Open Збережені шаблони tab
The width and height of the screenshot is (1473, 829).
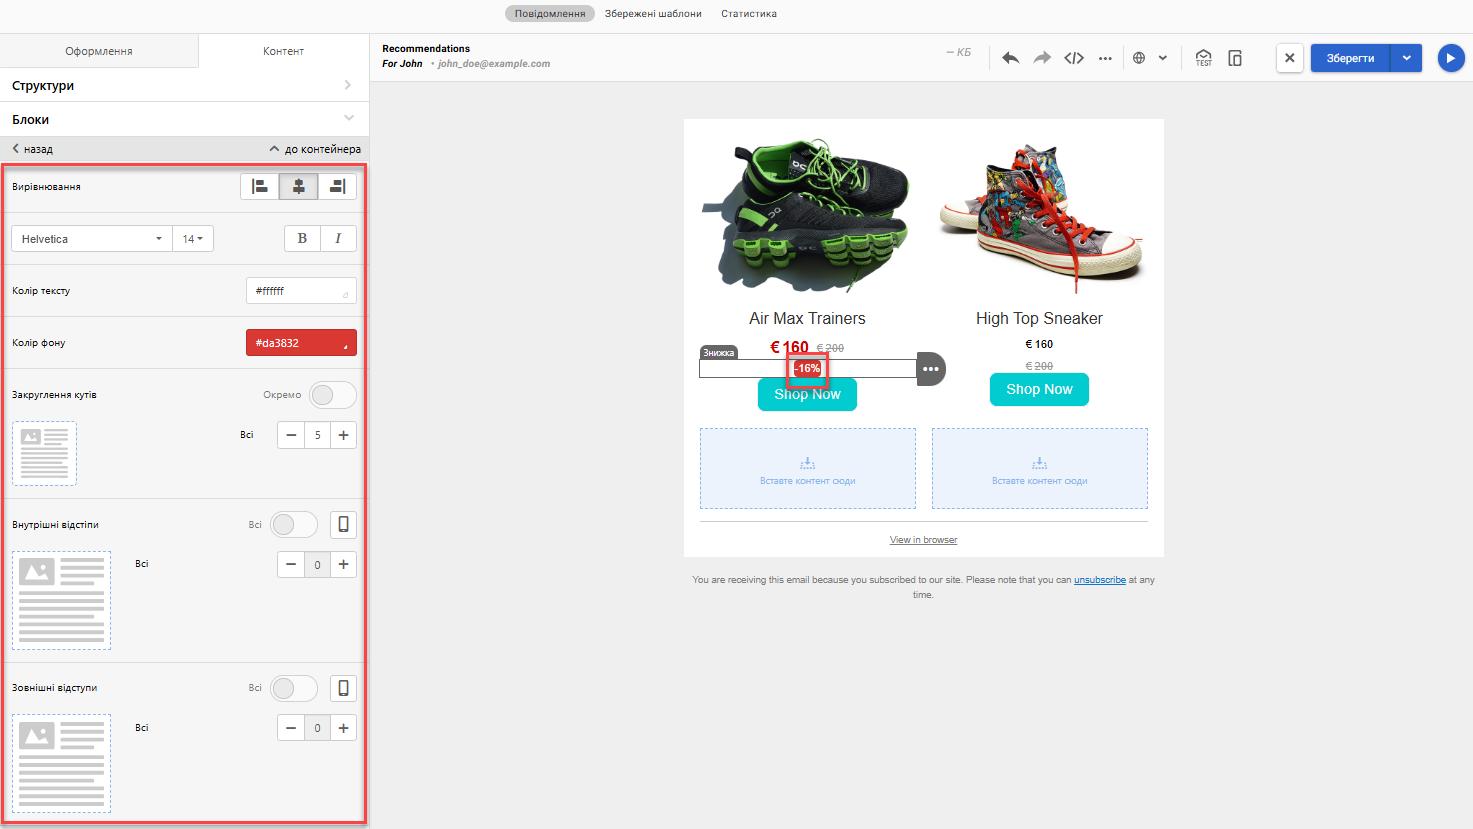[653, 14]
